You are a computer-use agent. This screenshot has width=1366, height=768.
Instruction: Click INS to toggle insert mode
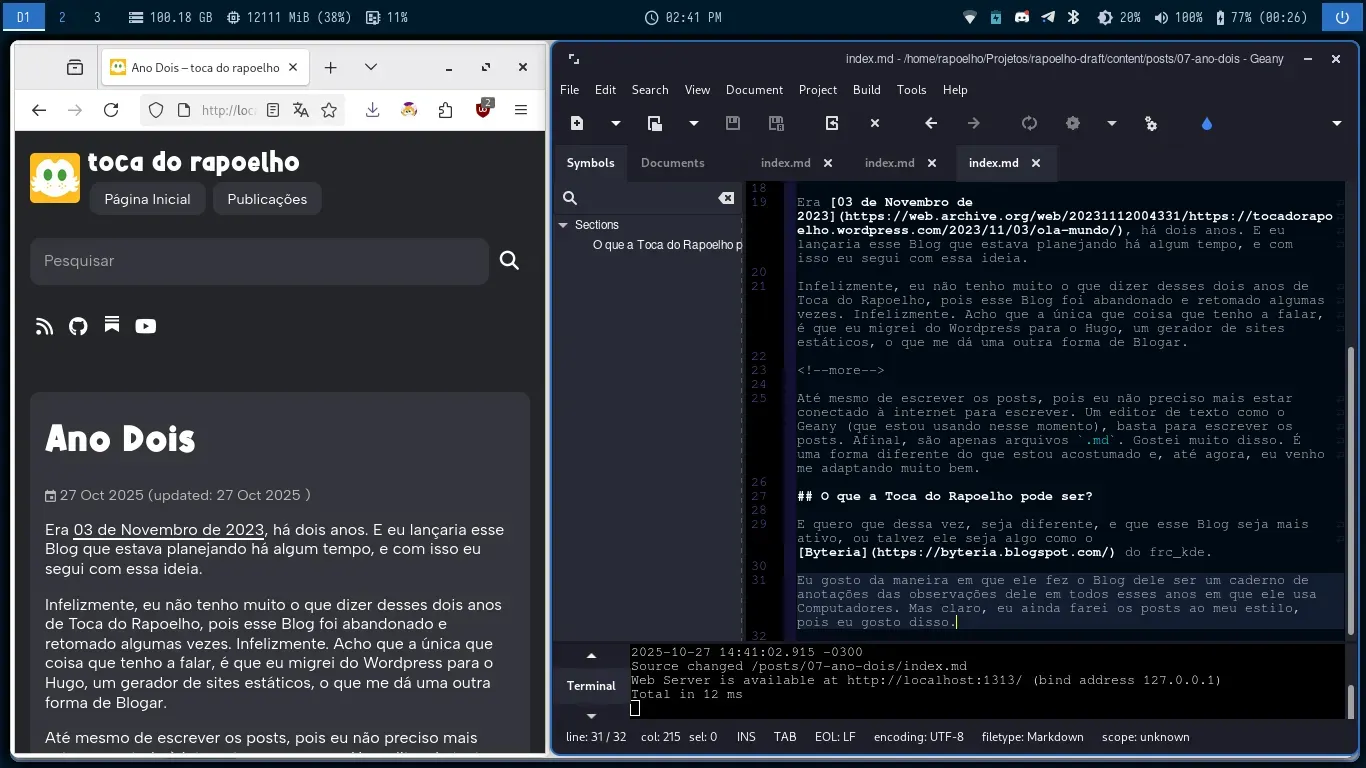click(x=745, y=737)
